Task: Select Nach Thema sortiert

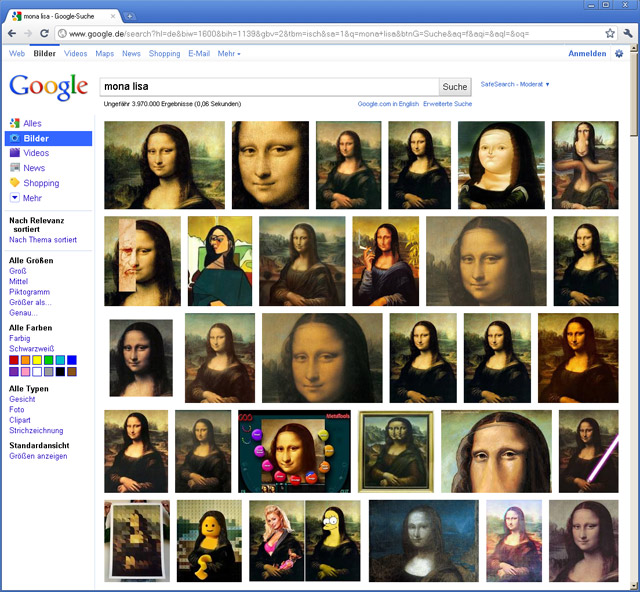Action: [43, 240]
